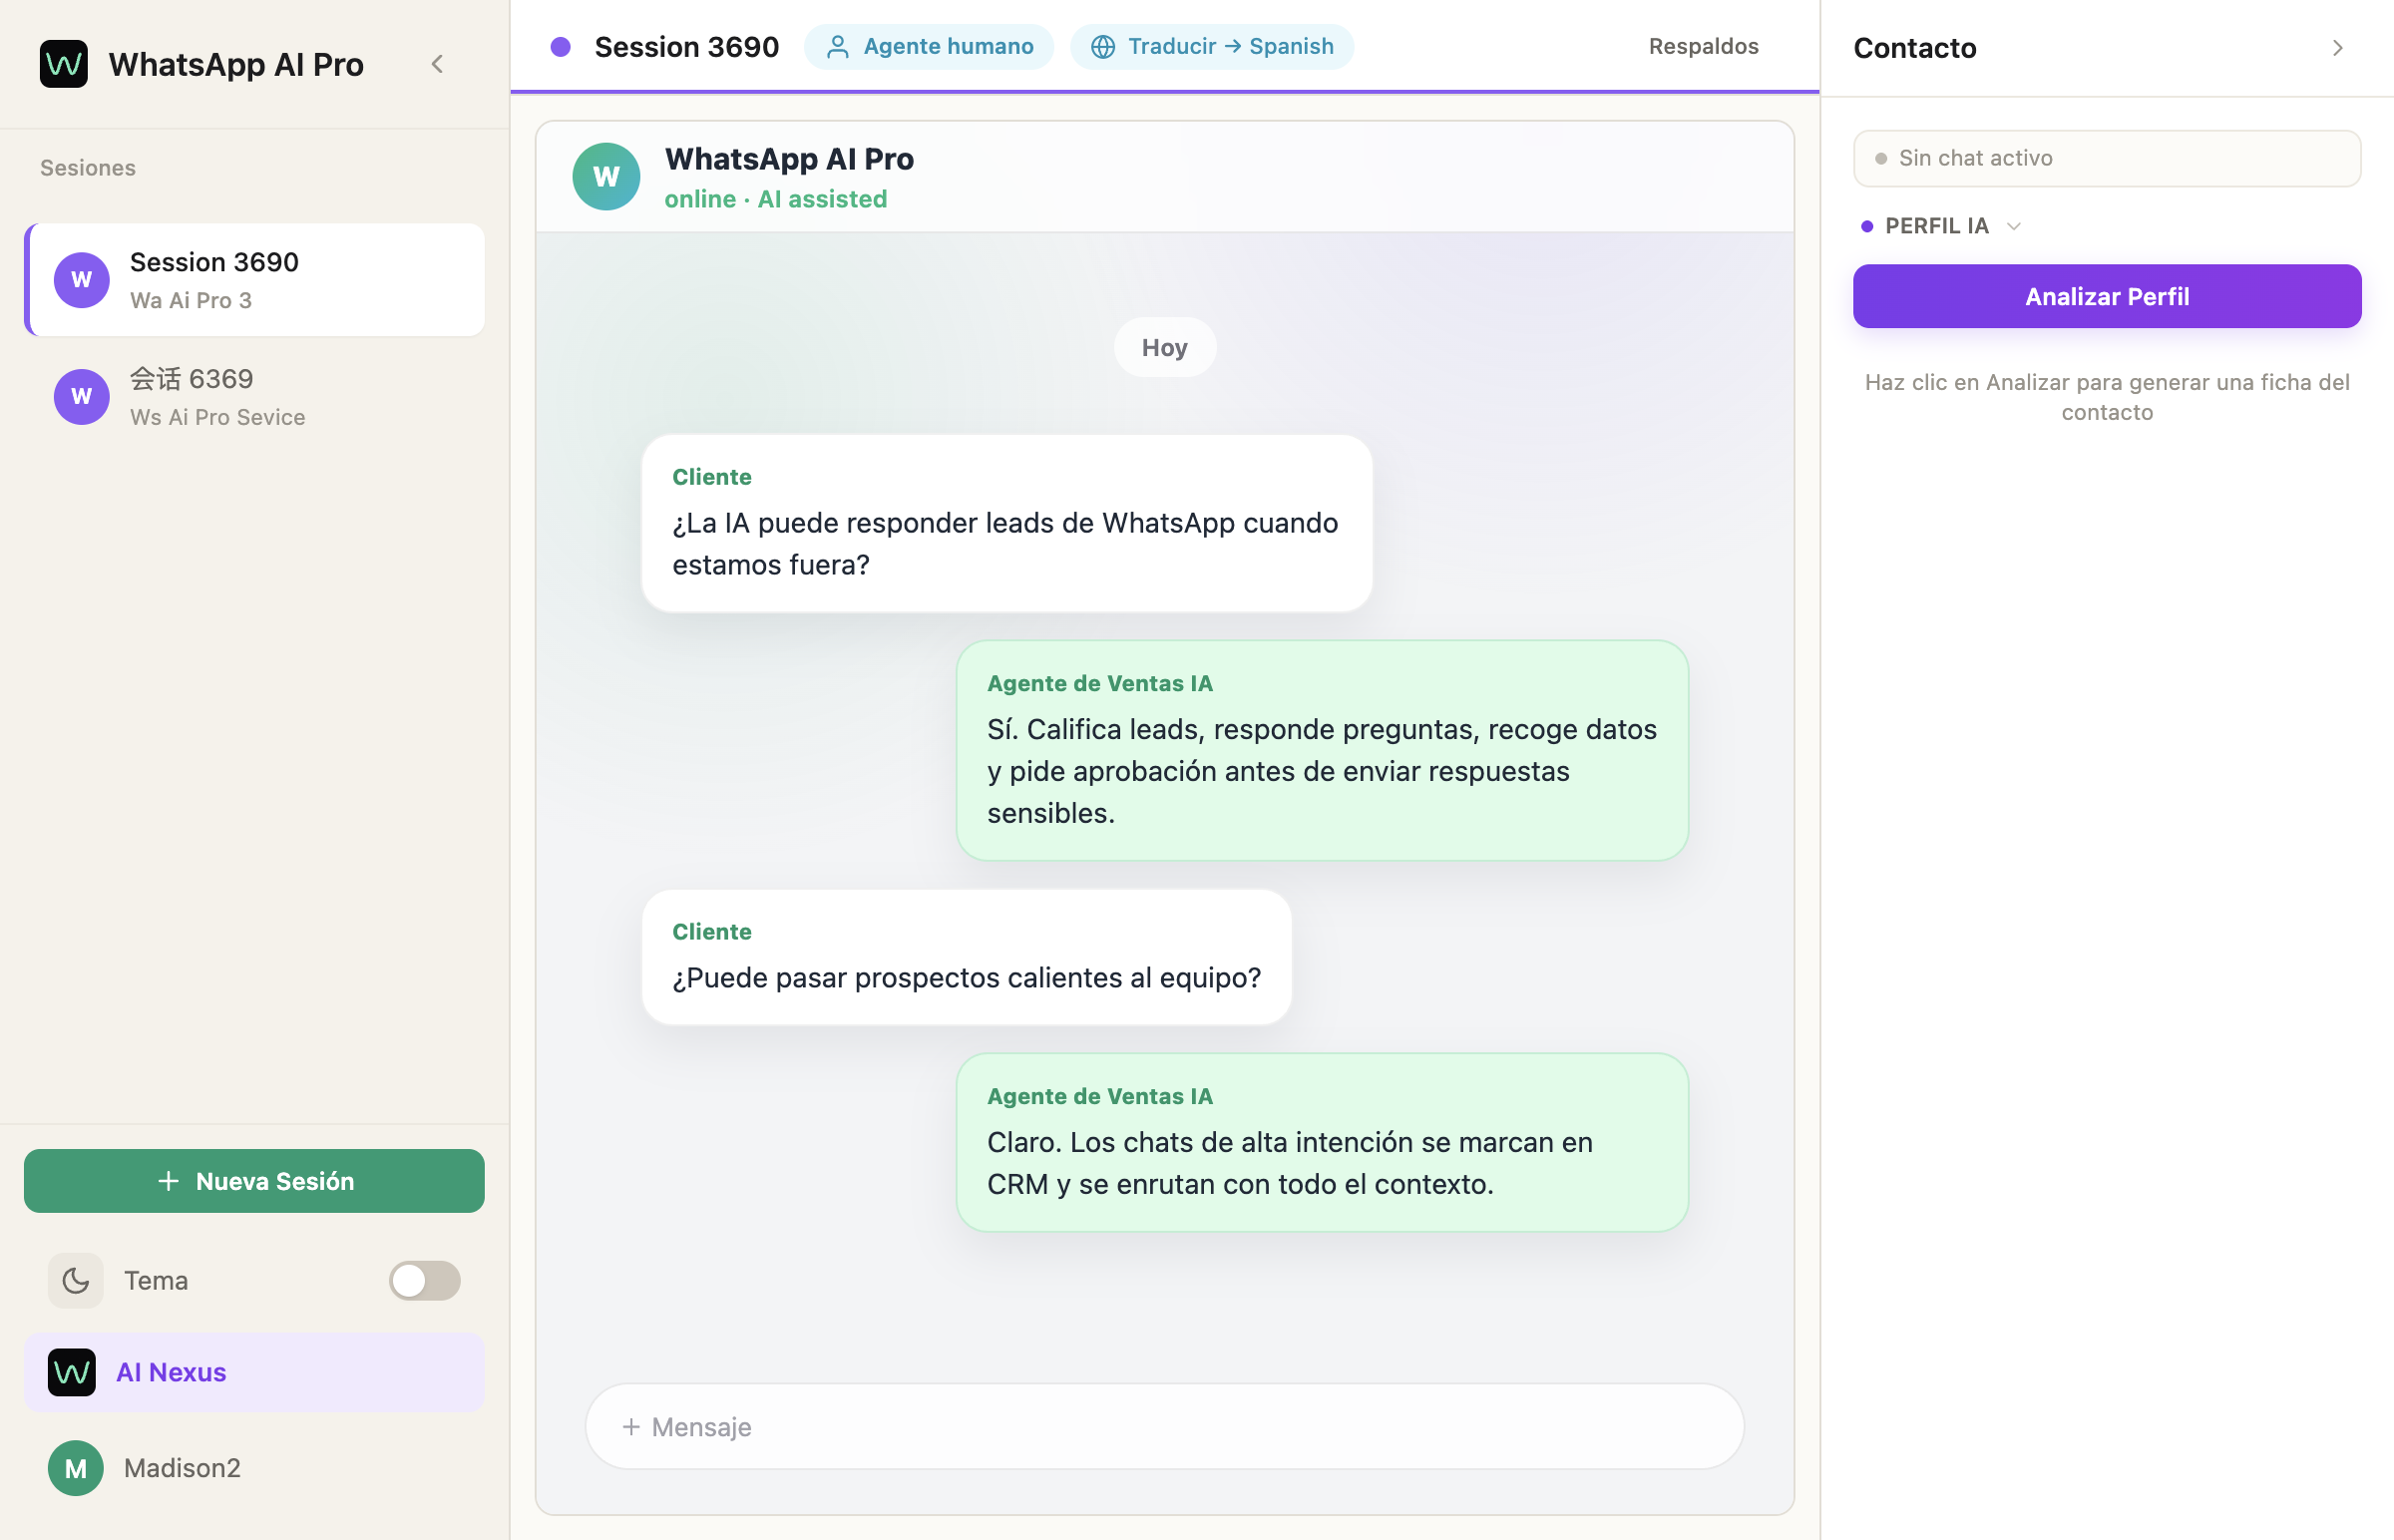Image resolution: width=2394 pixels, height=1540 pixels.
Task: Open the Traducir → Spanish option
Action: point(1212,46)
